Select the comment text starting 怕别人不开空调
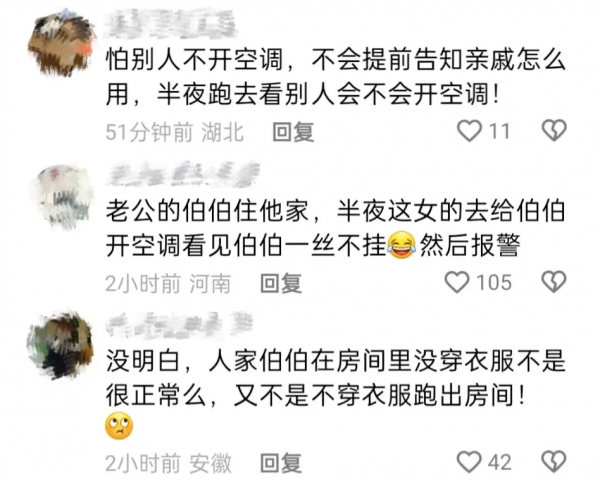Screen dimensions: 600x481 click(x=336, y=77)
